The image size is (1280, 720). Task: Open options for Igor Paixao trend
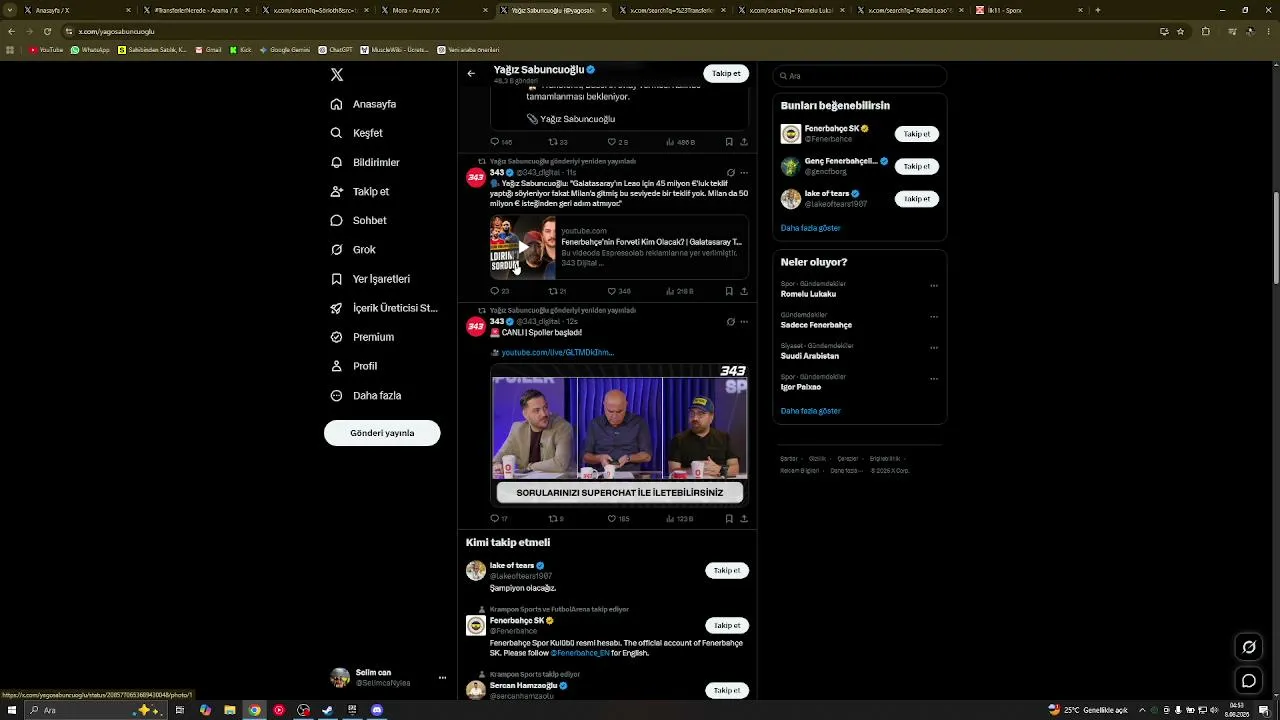click(934, 379)
